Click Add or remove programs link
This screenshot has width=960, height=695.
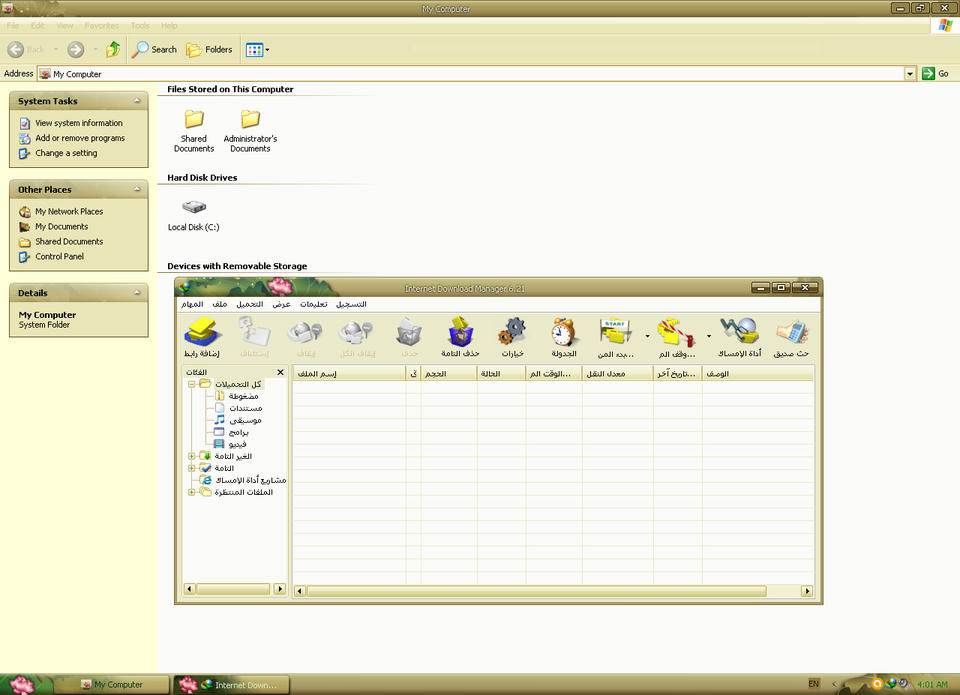(x=80, y=138)
